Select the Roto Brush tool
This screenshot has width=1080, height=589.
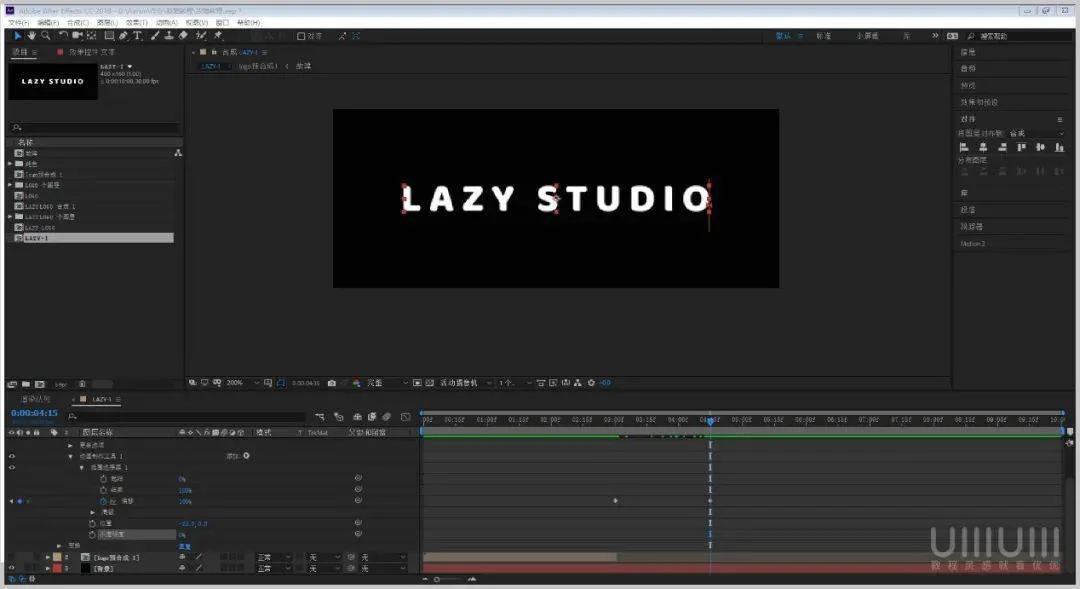(x=201, y=36)
